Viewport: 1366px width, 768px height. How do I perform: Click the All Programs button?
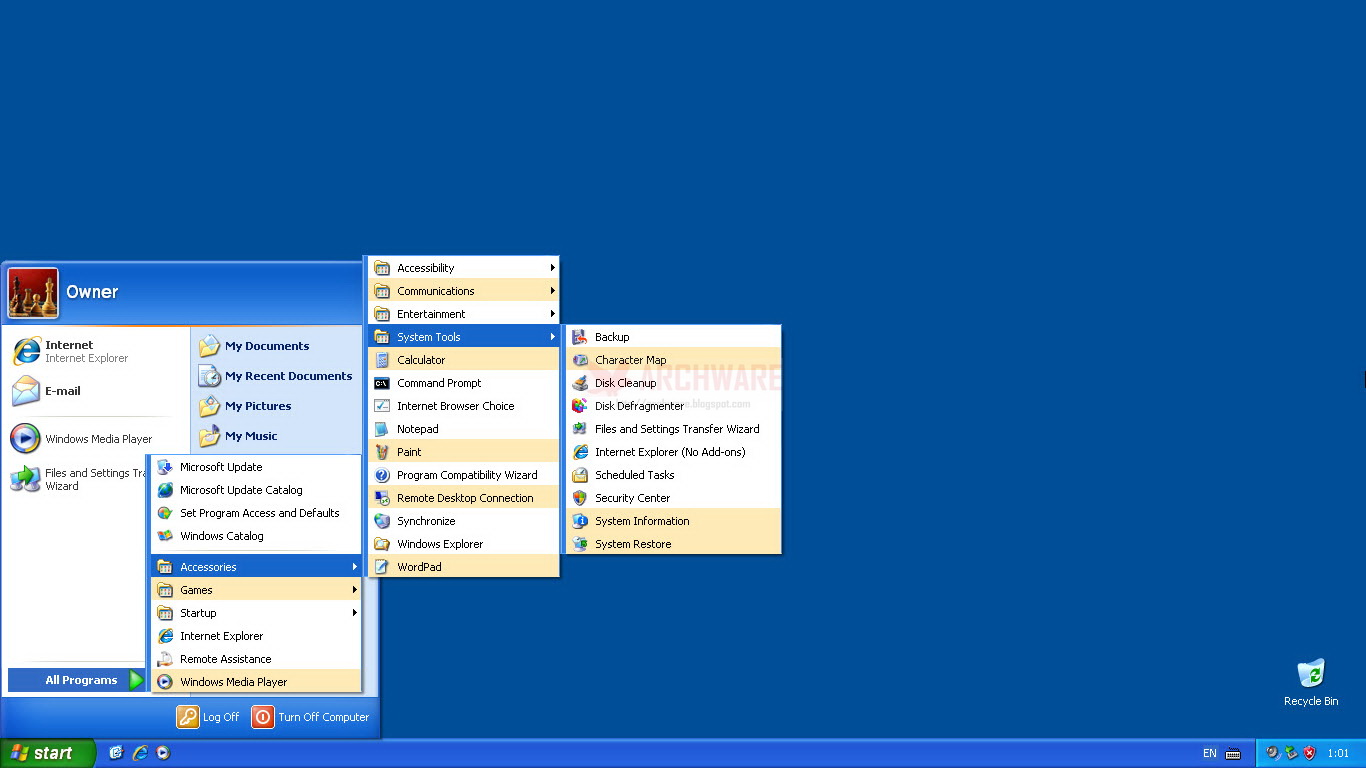point(77,680)
